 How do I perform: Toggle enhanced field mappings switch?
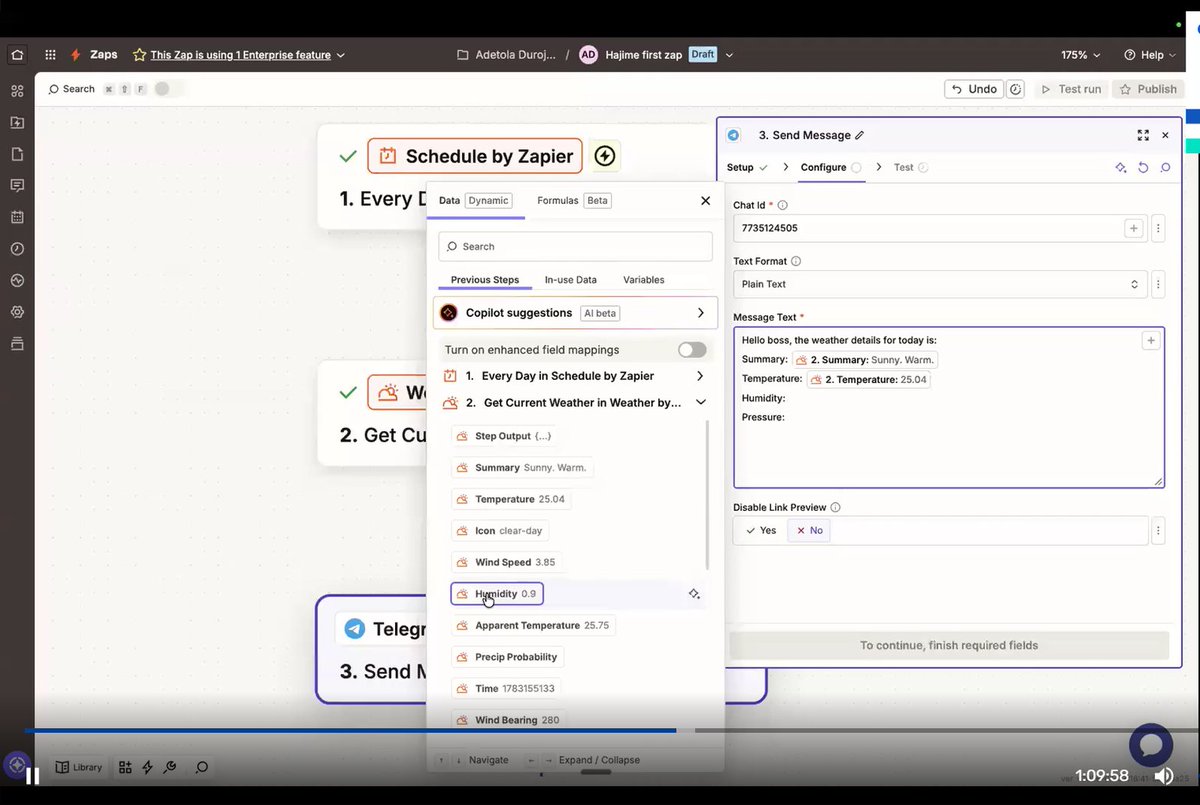(692, 350)
